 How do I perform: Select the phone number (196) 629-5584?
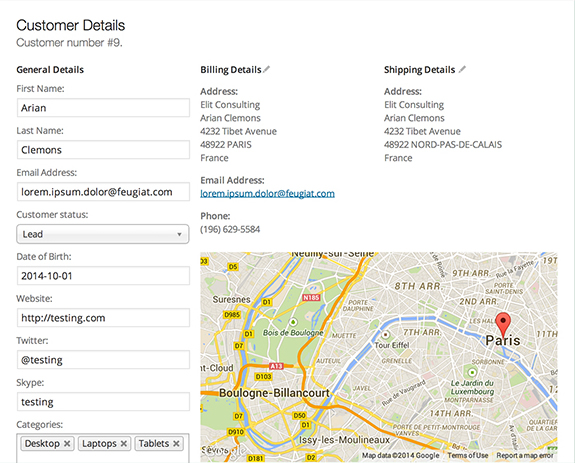(230, 229)
